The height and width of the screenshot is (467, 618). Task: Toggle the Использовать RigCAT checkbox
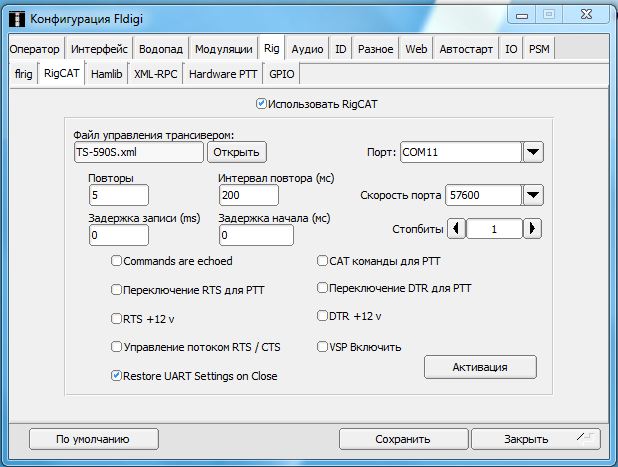pos(262,103)
